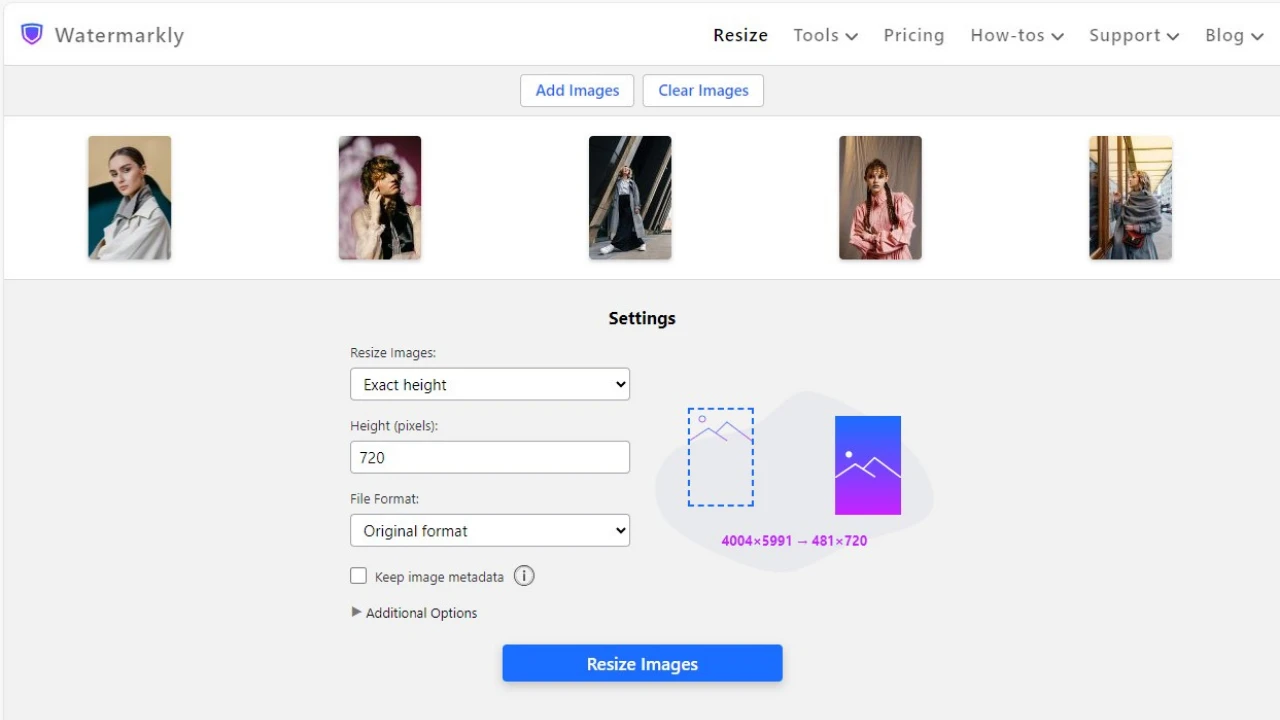1280x720 pixels.
Task: Click the Height (pixels) input field
Action: coord(490,457)
